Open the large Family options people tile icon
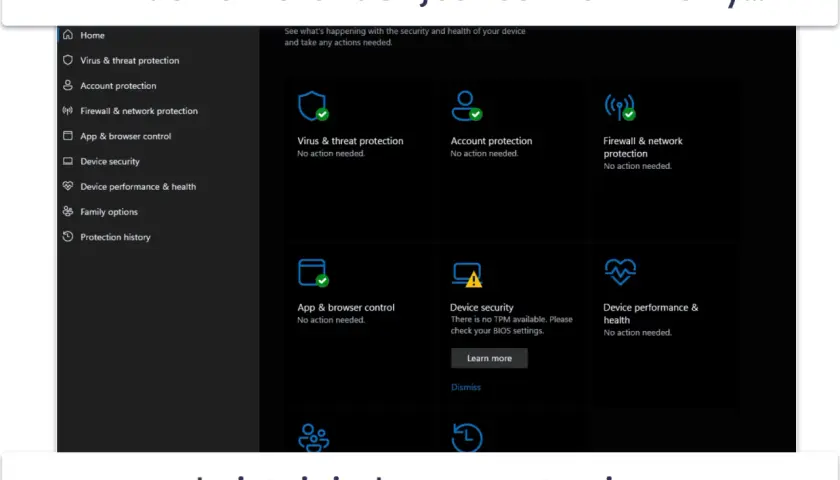The height and width of the screenshot is (480, 840). click(313, 438)
